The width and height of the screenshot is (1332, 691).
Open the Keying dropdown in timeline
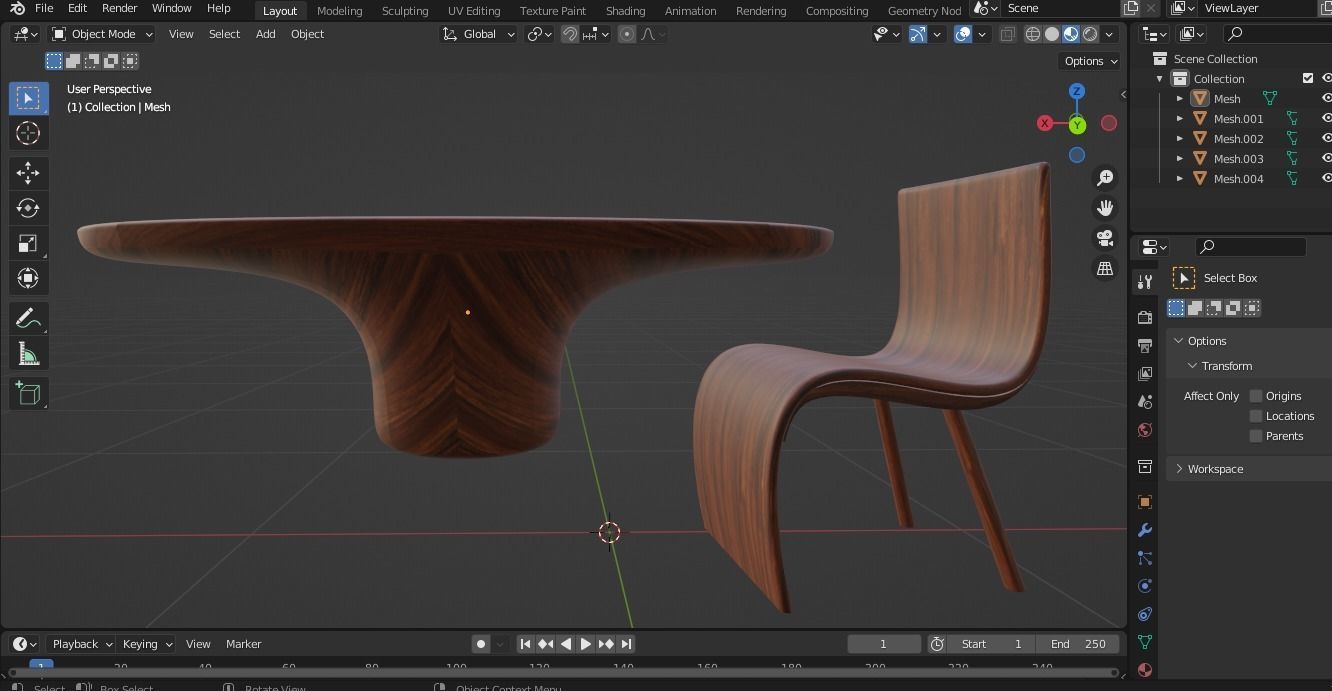pos(146,644)
